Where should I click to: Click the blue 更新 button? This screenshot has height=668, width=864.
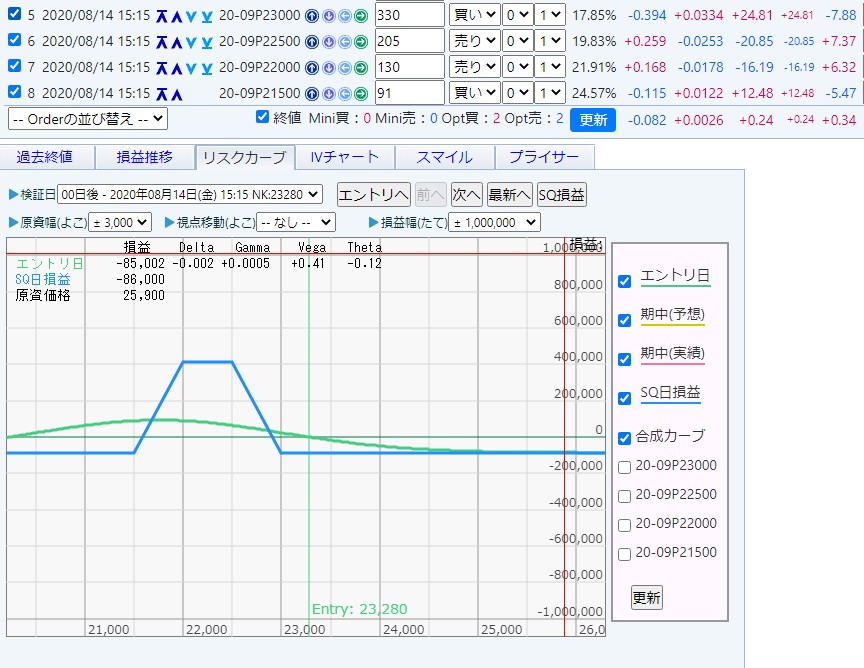click(593, 120)
